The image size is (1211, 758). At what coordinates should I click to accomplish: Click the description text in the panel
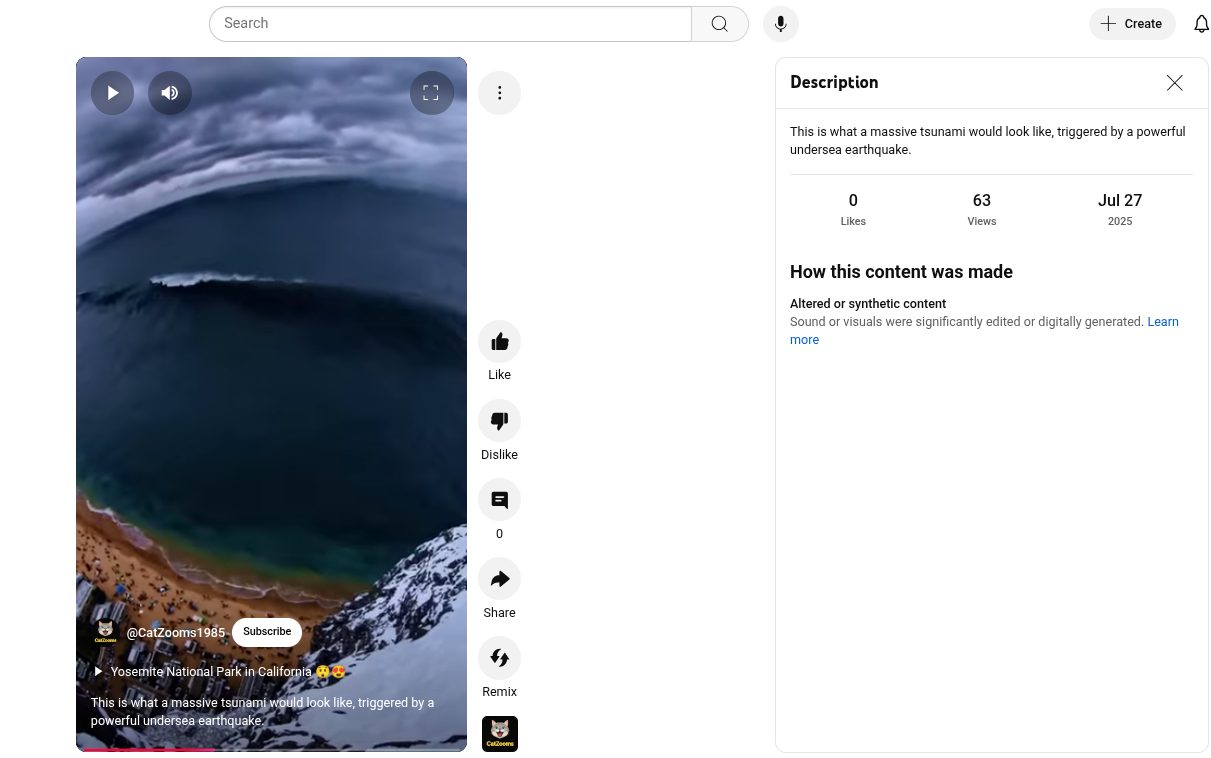click(x=987, y=141)
